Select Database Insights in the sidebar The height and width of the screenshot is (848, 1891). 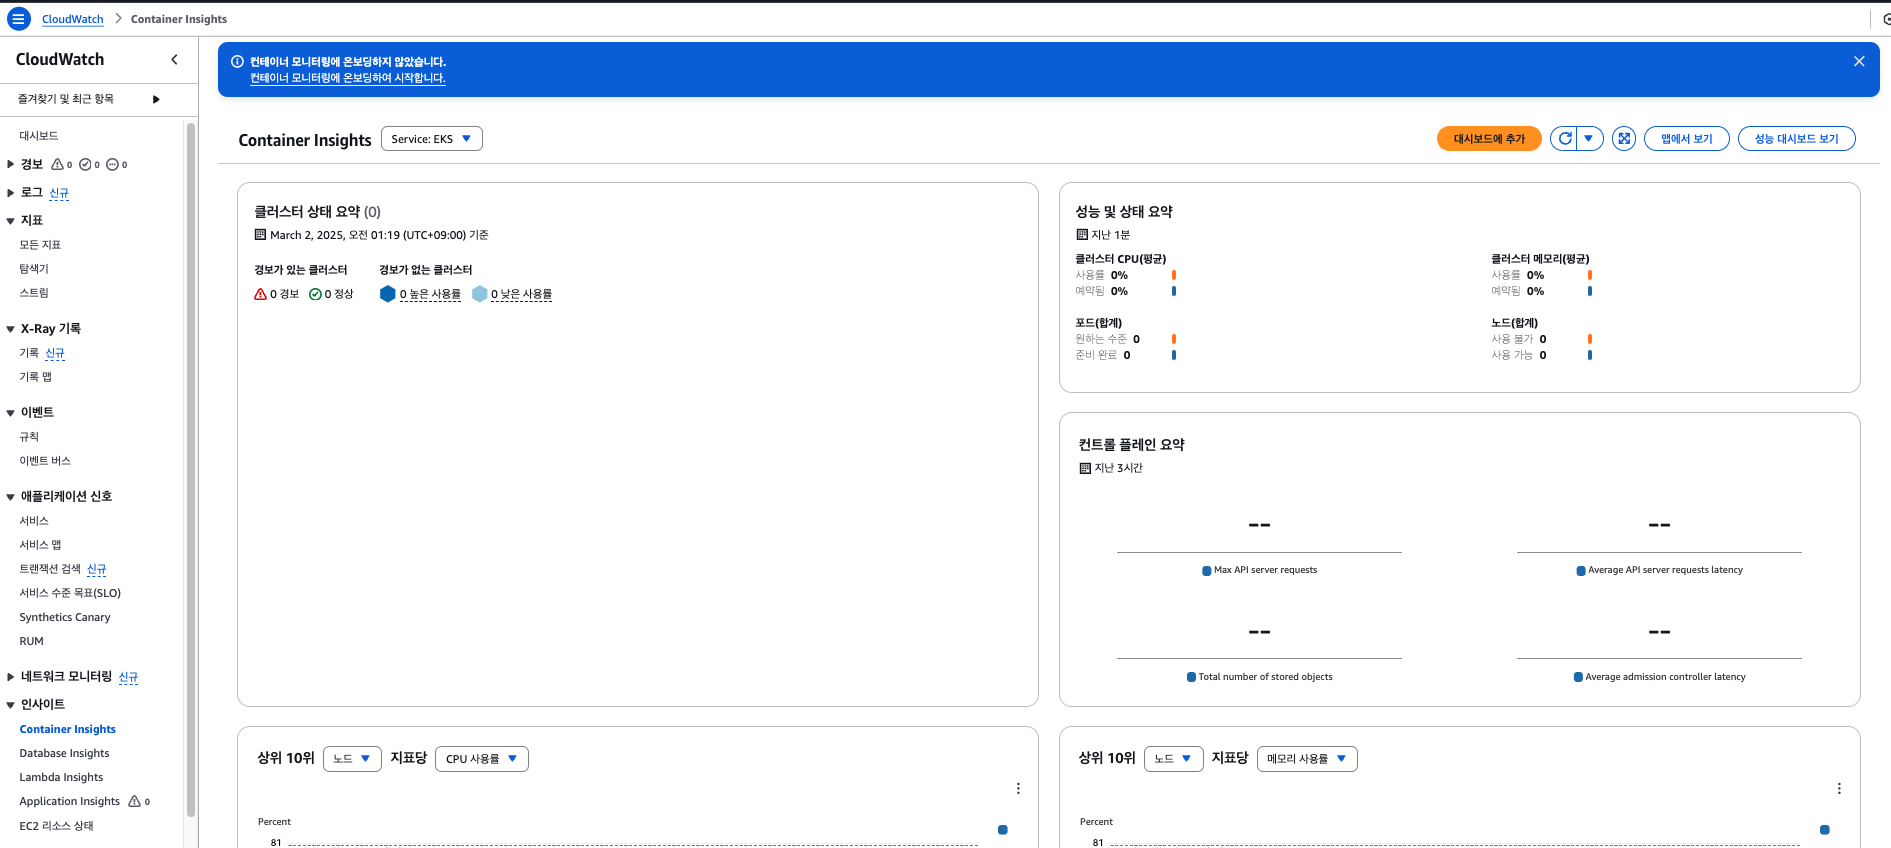coord(64,753)
